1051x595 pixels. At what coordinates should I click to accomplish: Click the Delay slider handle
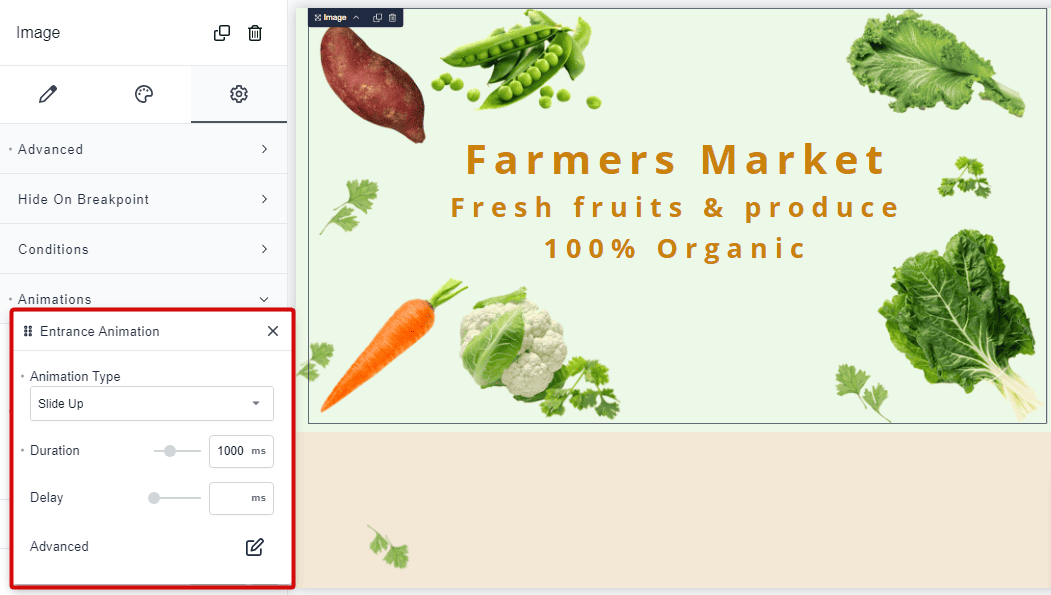(x=154, y=498)
